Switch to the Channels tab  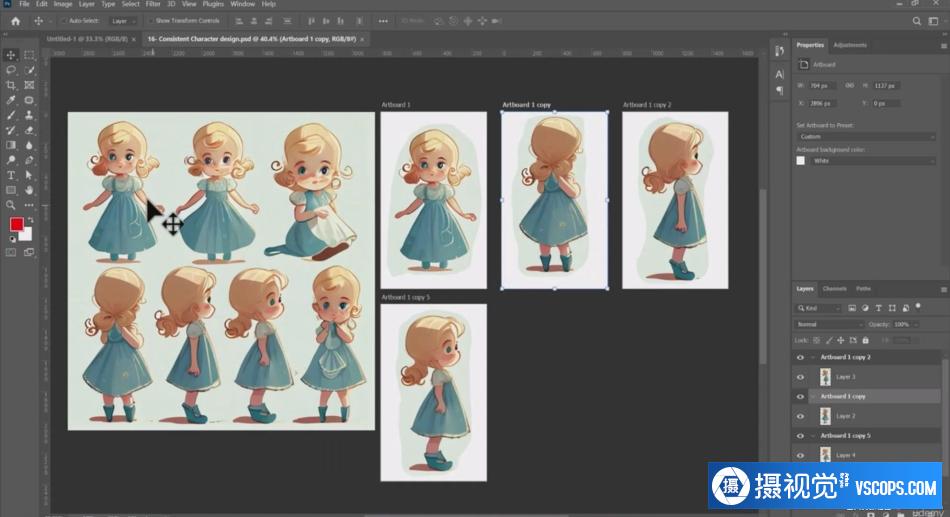tap(834, 289)
